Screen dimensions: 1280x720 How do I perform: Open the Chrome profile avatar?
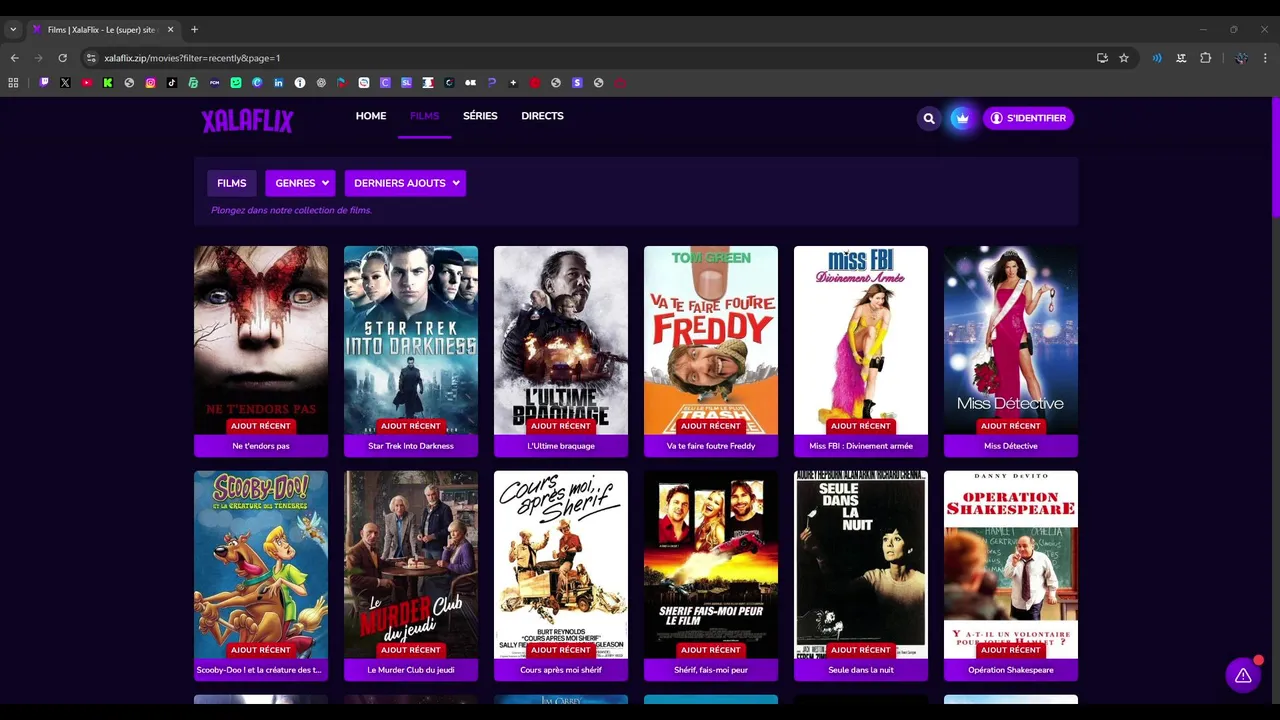1241,58
